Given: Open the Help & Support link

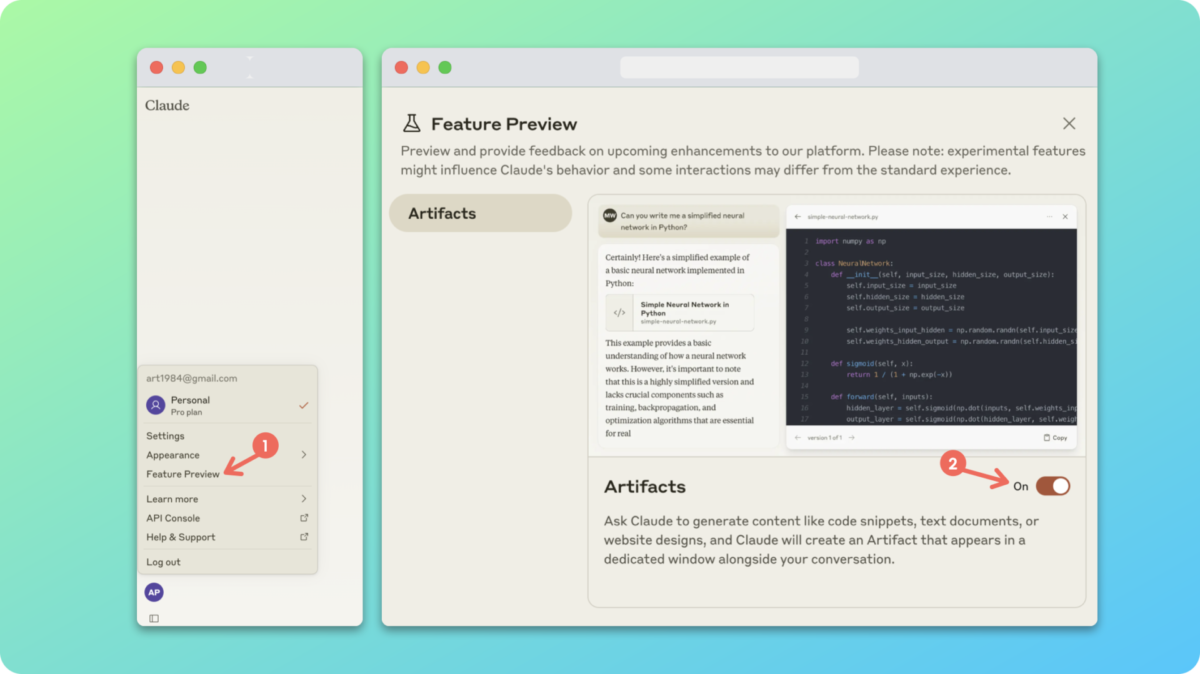Looking at the screenshot, I should coord(181,537).
